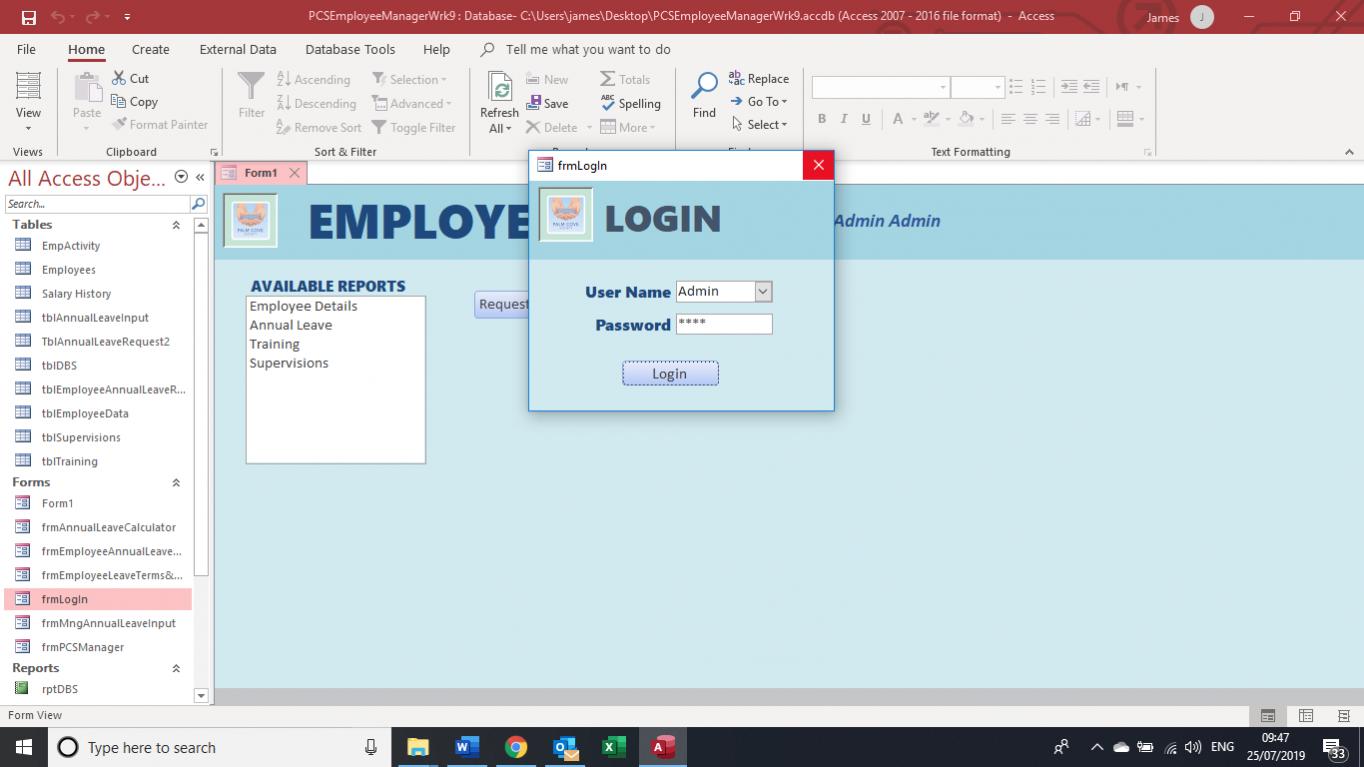Collapse the Tables group in navigation pane
This screenshot has width=1364, height=767.
coord(176,225)
